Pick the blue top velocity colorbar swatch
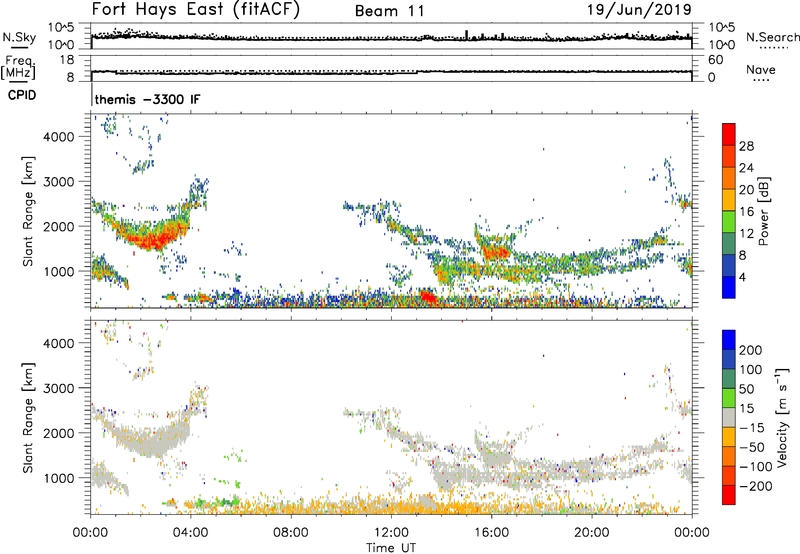800x554 pixels. [x=729, y=340]
